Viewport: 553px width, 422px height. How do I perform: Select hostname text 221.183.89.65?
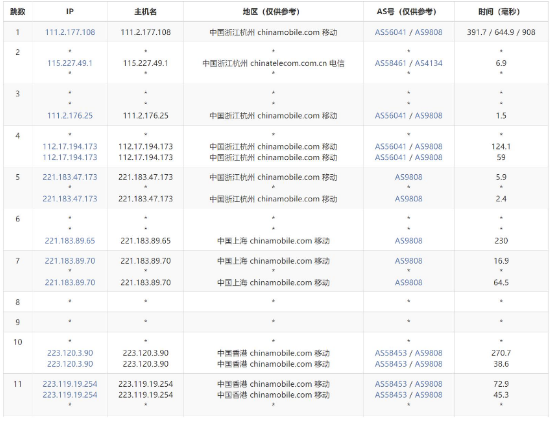coord(145,241)
